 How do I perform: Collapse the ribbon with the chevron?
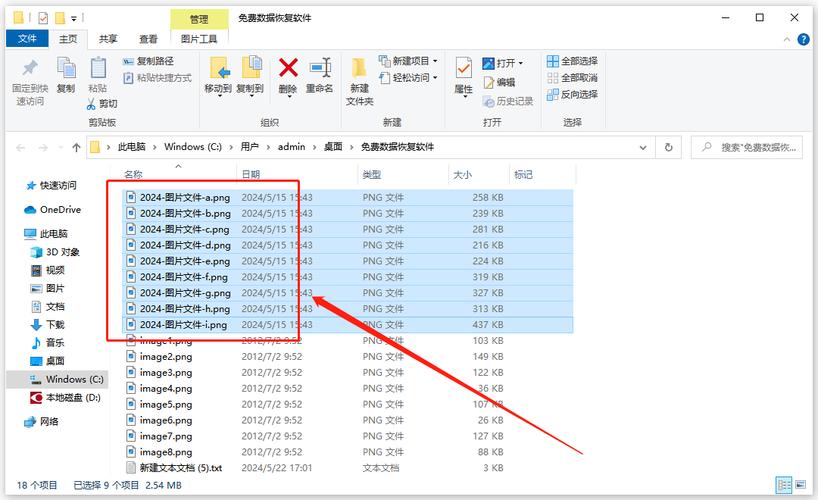coord(787,40)
